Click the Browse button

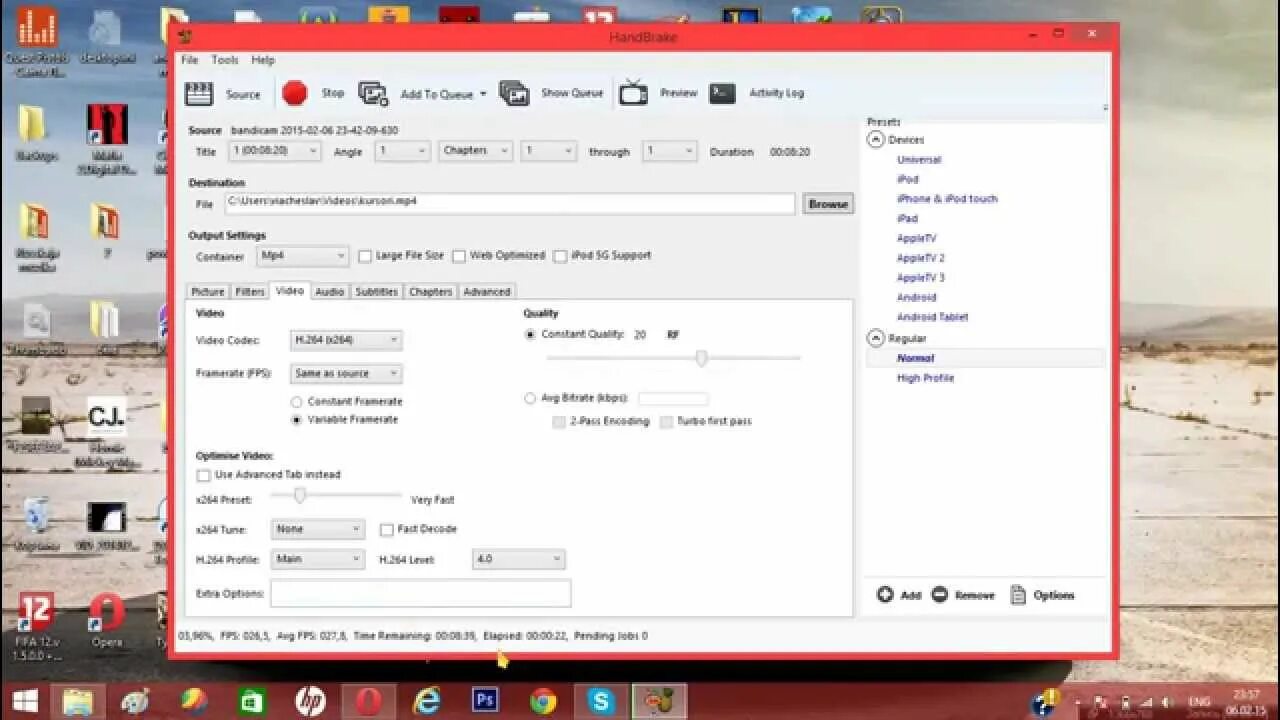[828, 204]
